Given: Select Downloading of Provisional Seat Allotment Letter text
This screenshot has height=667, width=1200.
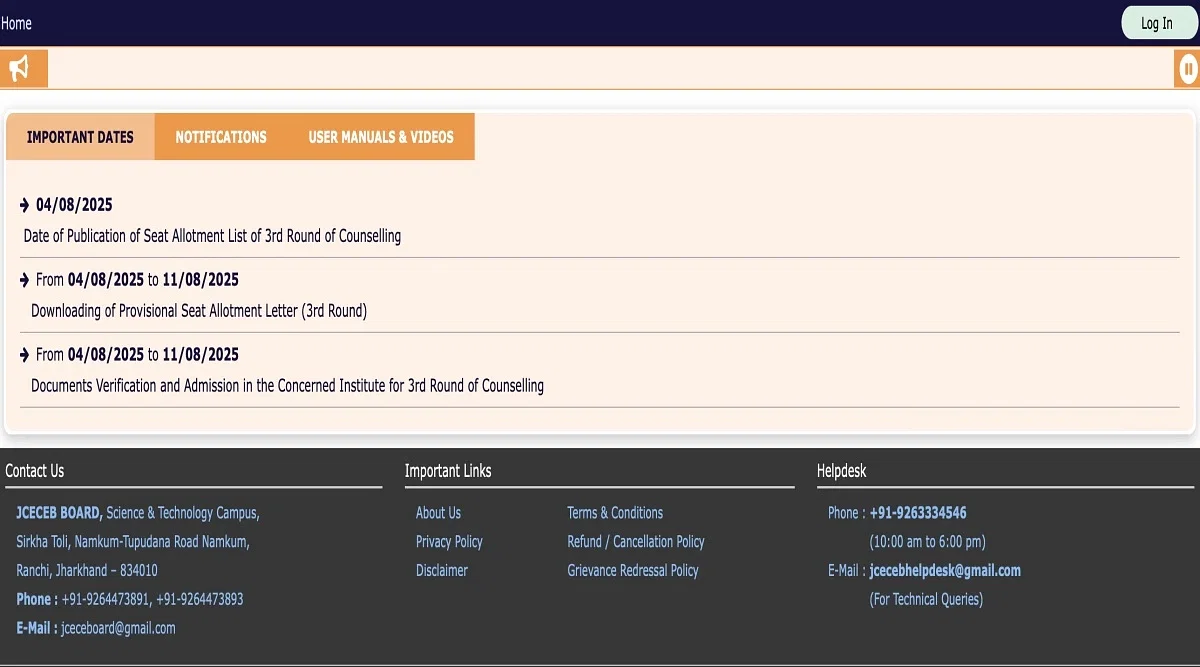Looking at the screenshot, I should (x=199, y=311).
